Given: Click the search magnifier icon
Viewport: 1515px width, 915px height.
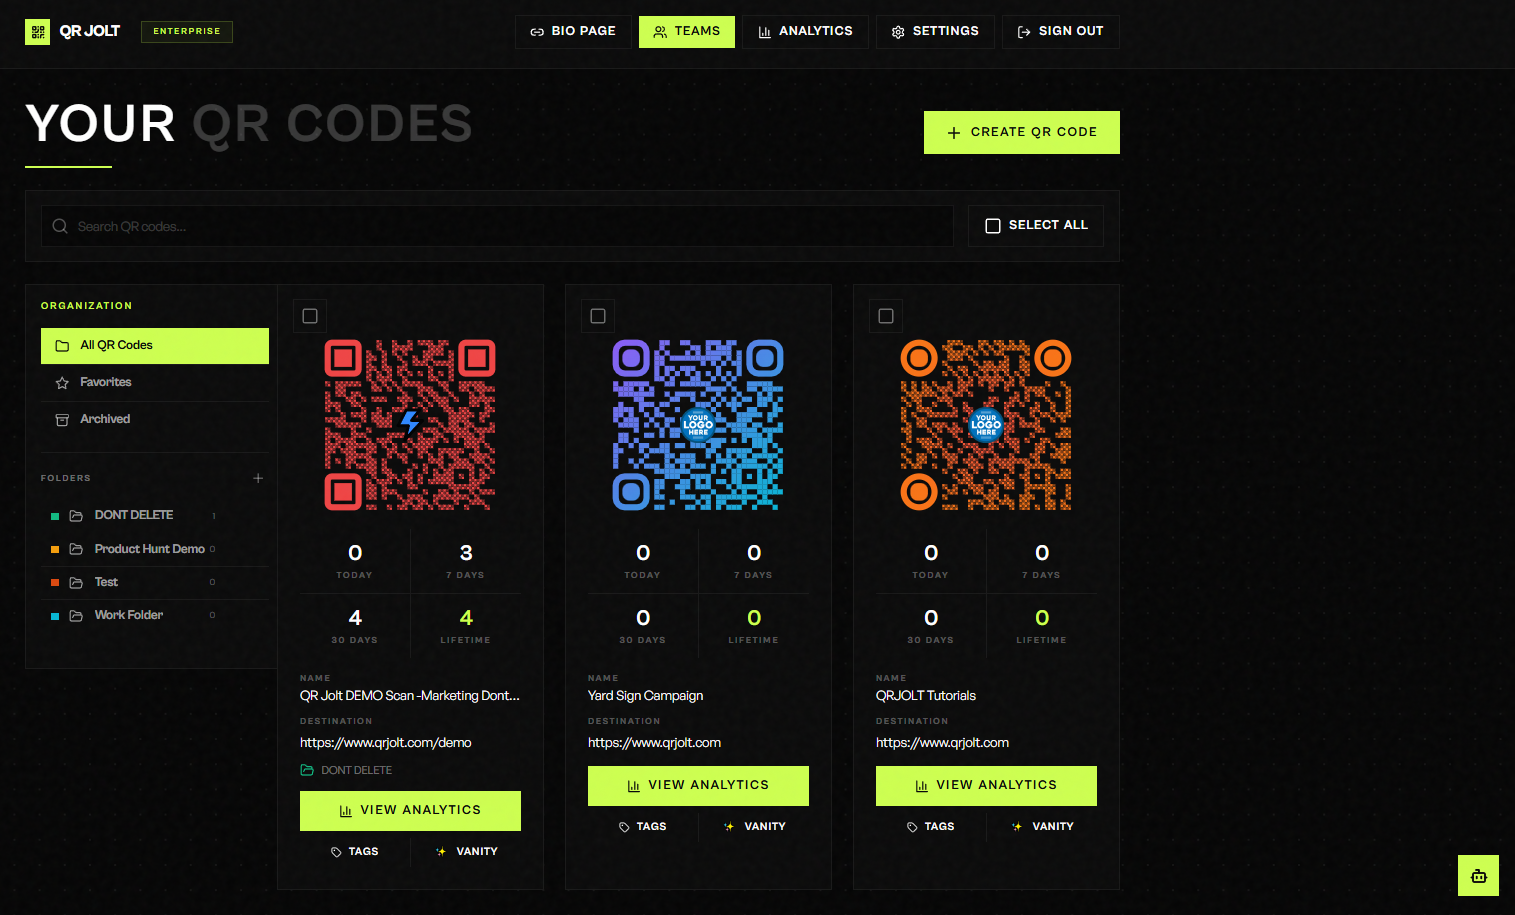Looking at the screenshot, I should pos(60,226).
